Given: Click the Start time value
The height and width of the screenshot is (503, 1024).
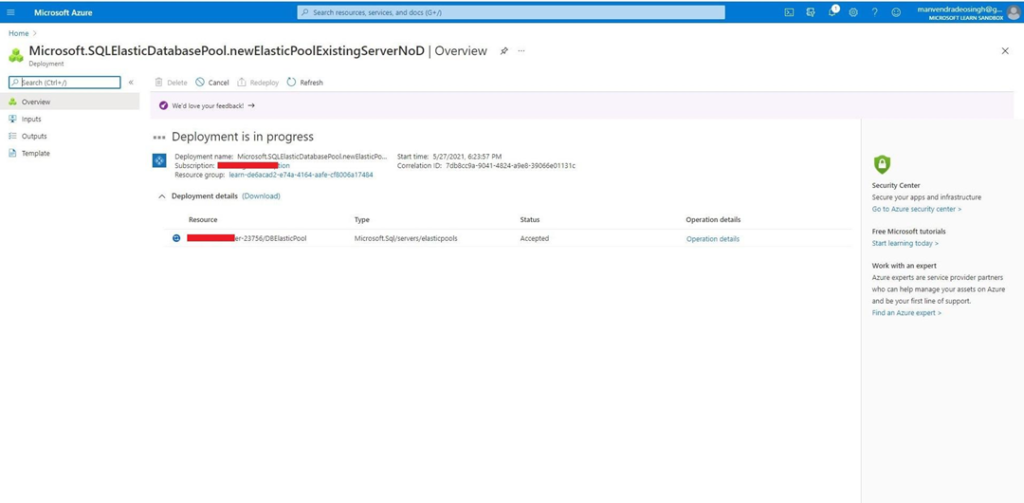Looking at the screenshot, I should [466, 157].
